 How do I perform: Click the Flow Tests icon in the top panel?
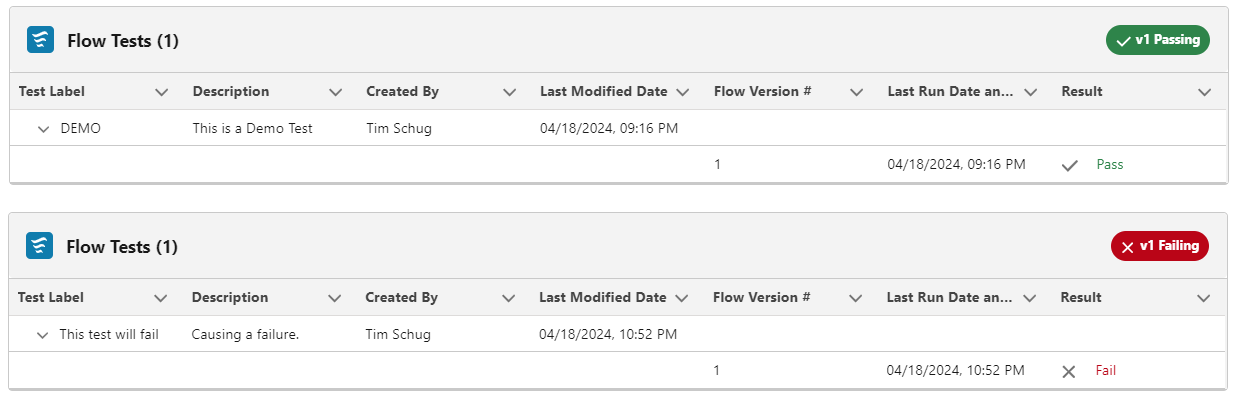(40, 40)
